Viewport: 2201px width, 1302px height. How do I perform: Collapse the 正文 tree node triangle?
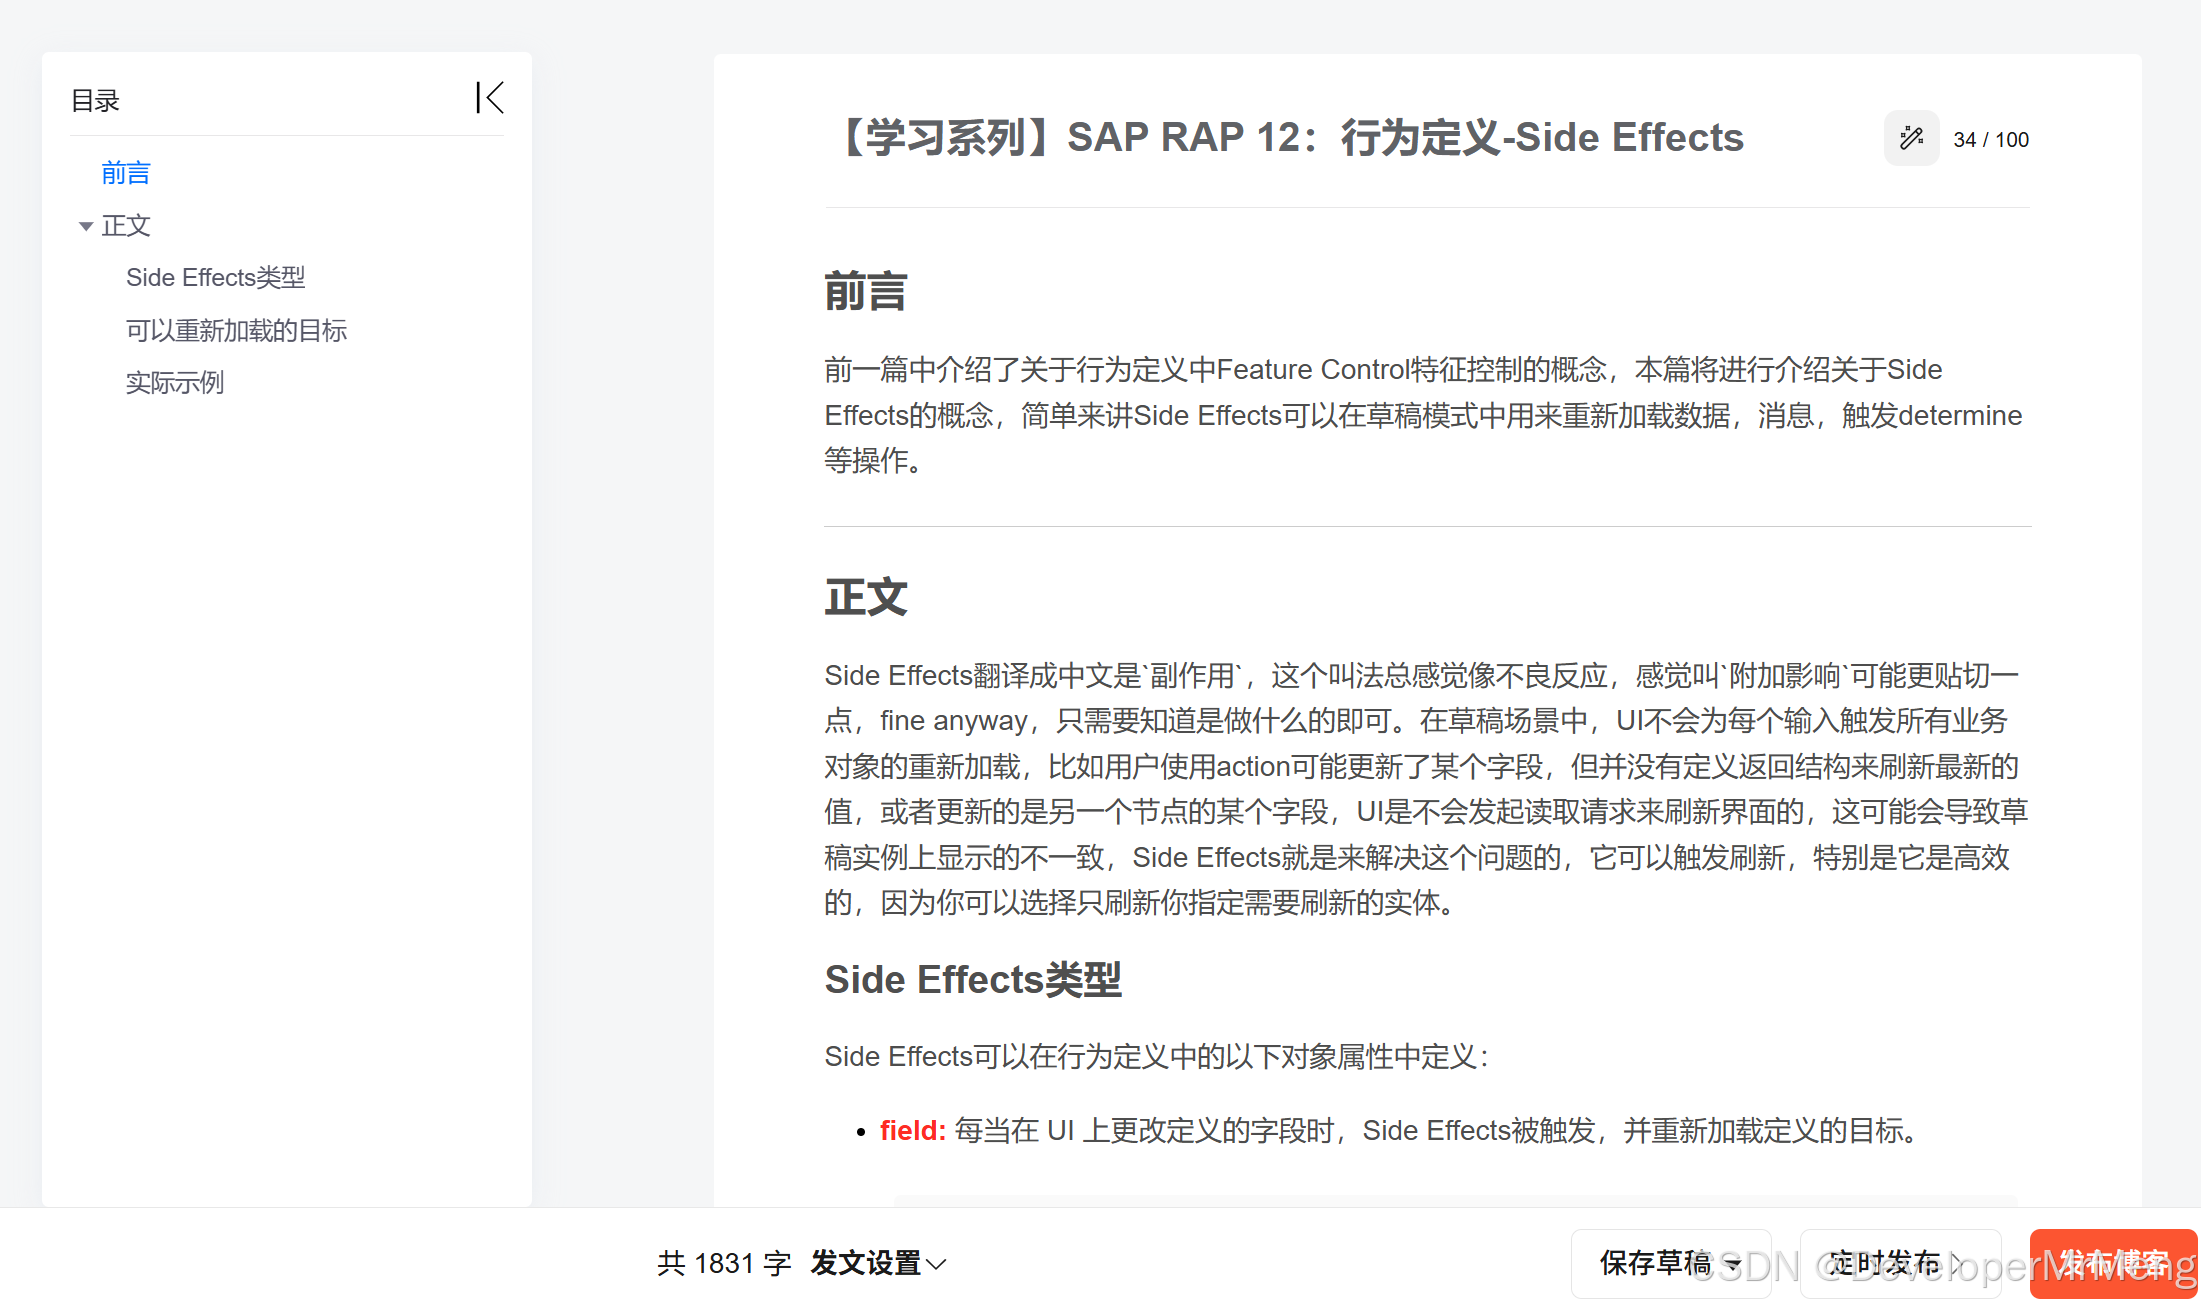[x=86, y=227]
